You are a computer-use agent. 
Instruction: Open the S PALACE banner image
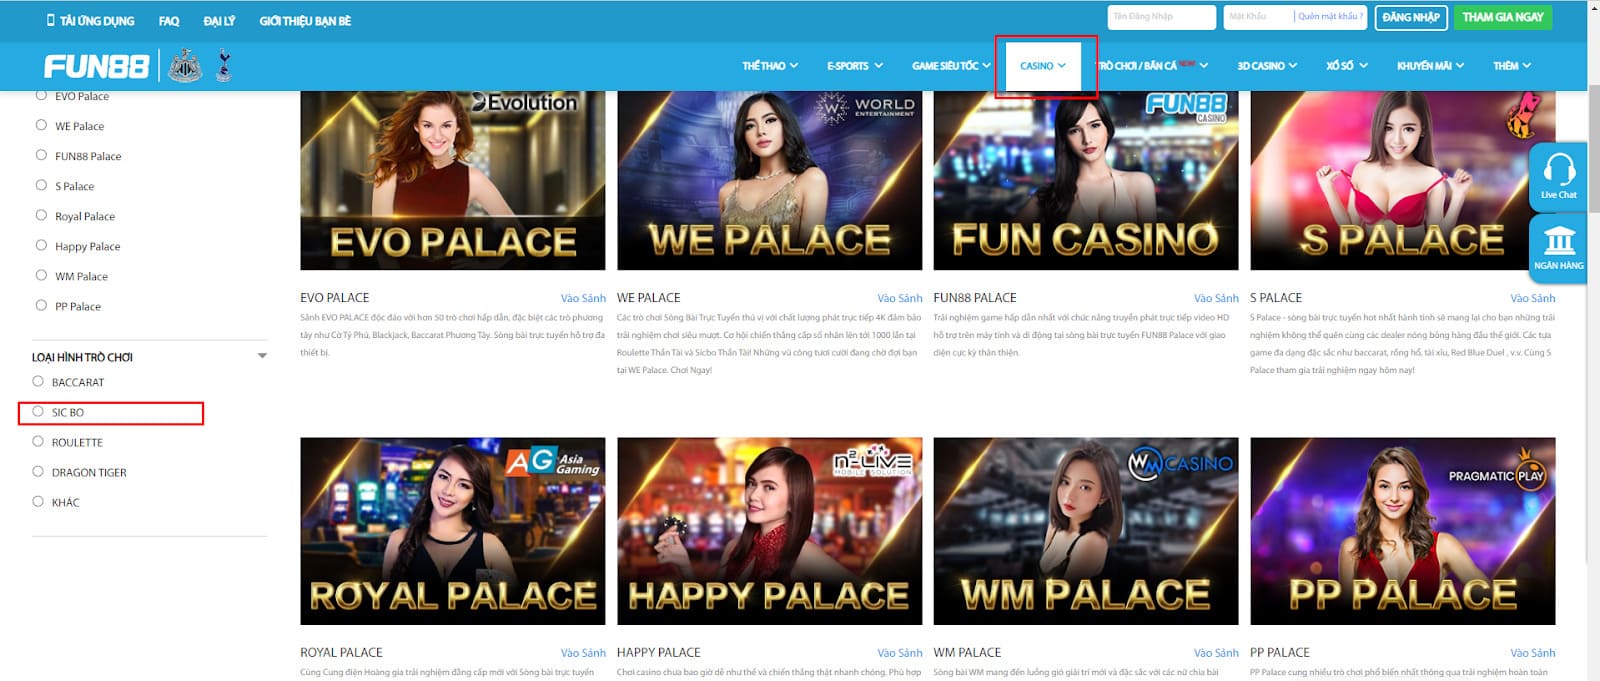tap(1403, 180)
